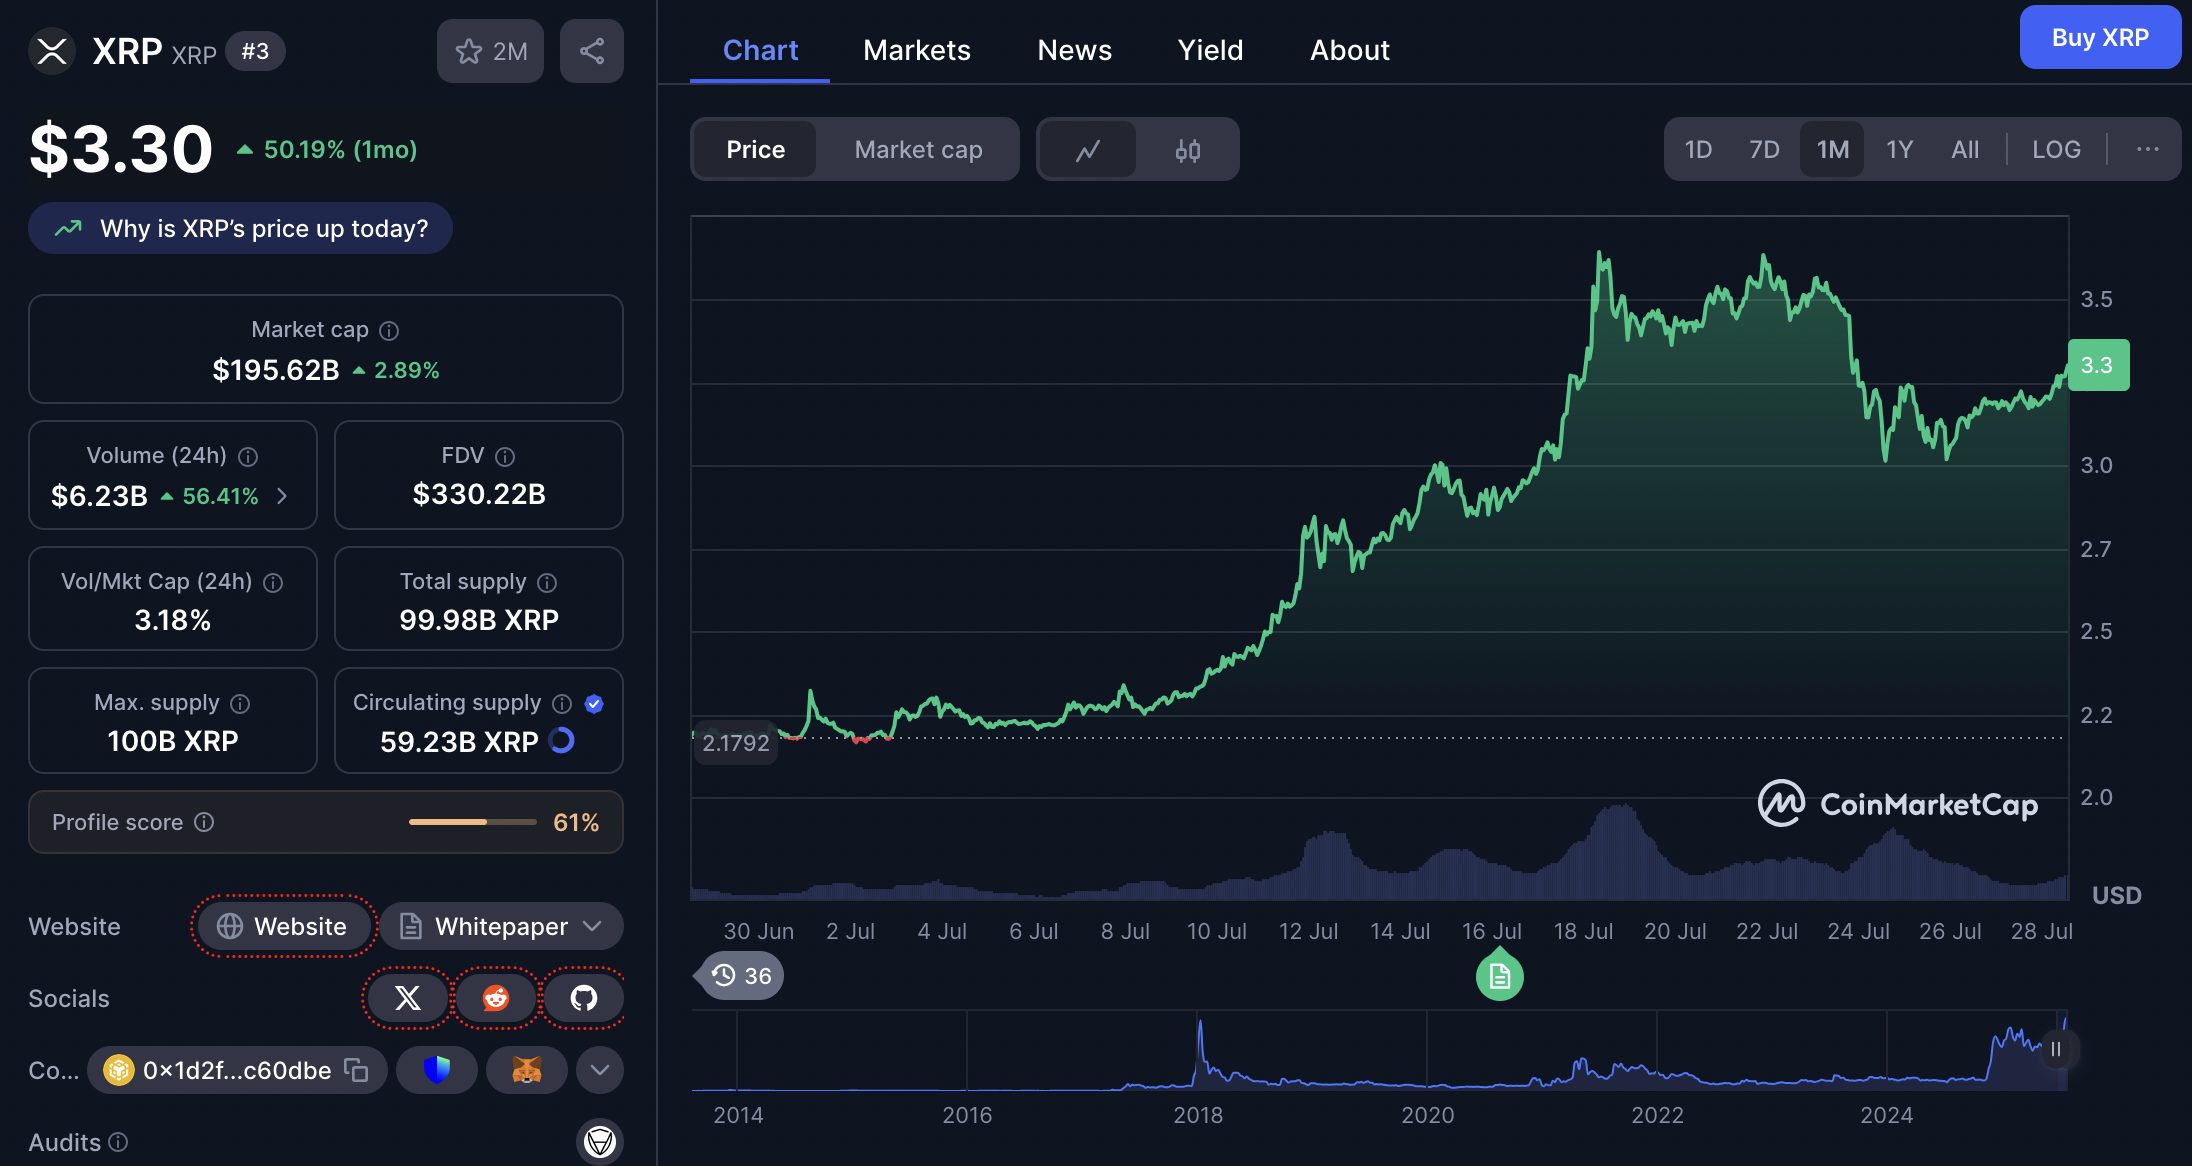Click the audit provider logo icon
The image size is (2192, 1166).
(x=600, y=1141)
